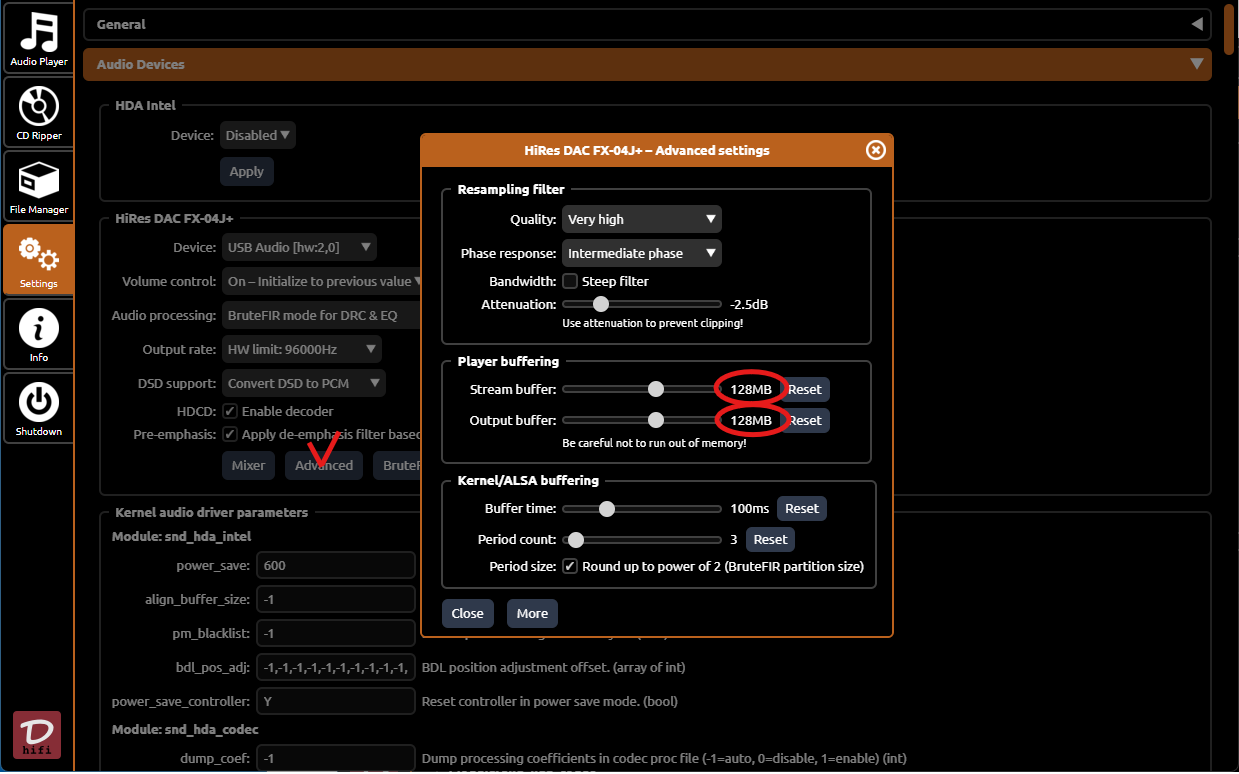Close the Advanced settings dialog with X

coord(875,150)
